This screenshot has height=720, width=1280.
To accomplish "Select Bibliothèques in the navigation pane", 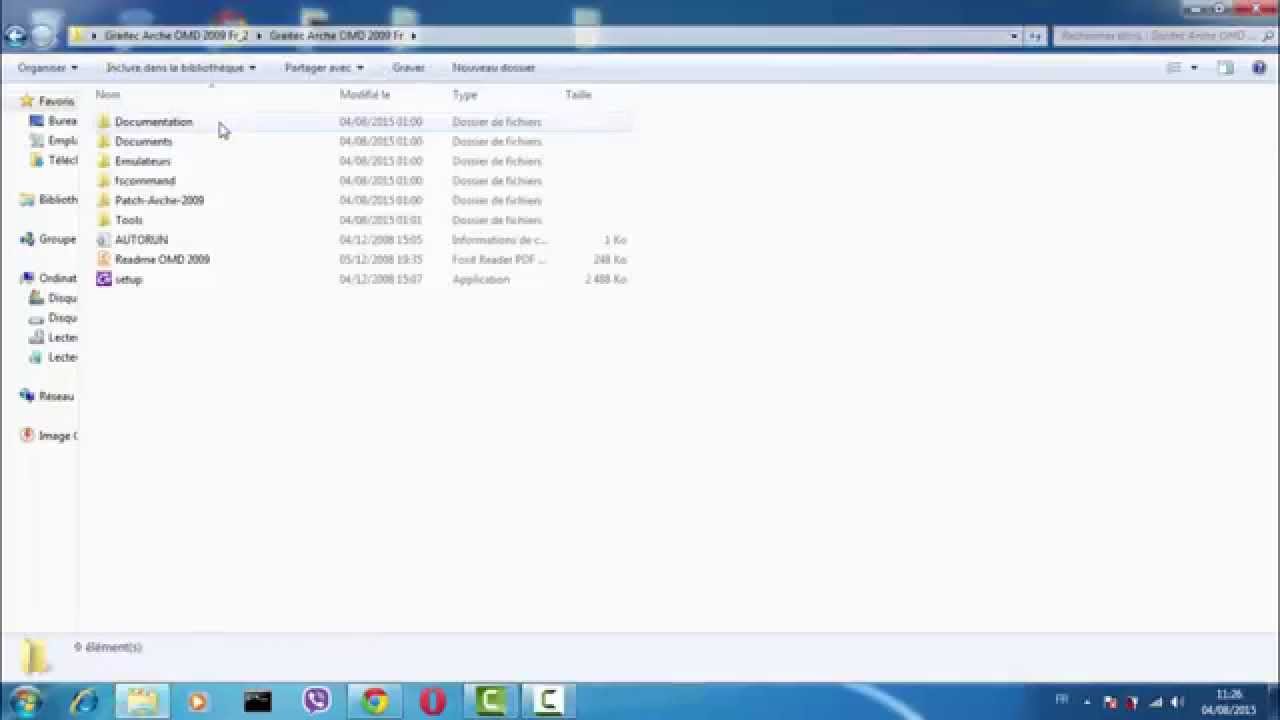I will 49,200.
